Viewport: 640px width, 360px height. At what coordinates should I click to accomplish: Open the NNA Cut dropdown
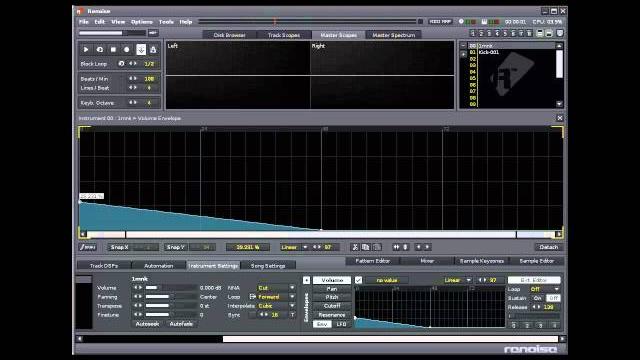pyautogui.click(x=276, y=287)
